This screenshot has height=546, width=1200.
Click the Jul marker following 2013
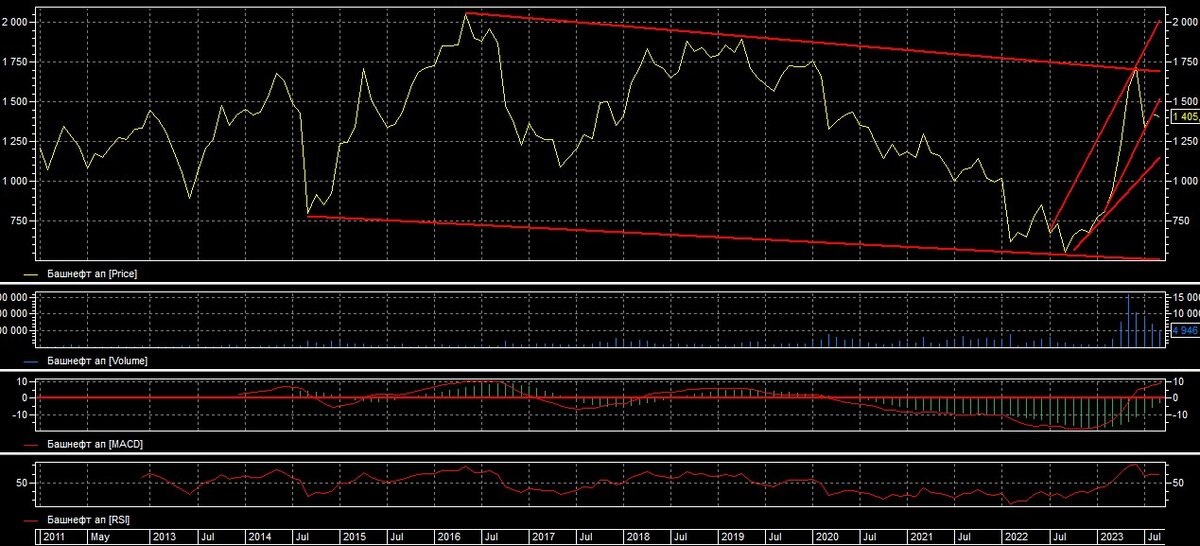pyautogui.click(x=207, y=538)
